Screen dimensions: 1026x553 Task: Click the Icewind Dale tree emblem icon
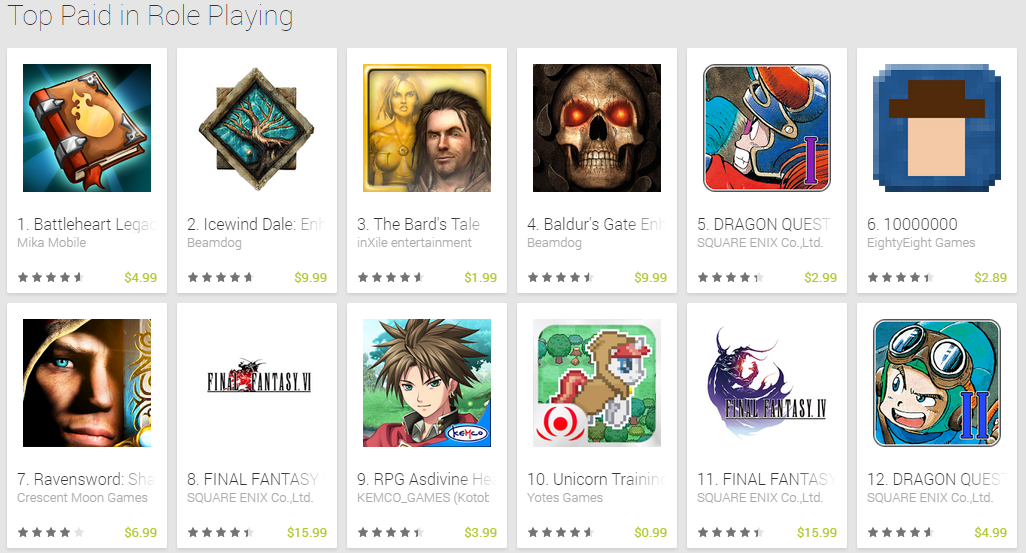[x=256, y=128]
